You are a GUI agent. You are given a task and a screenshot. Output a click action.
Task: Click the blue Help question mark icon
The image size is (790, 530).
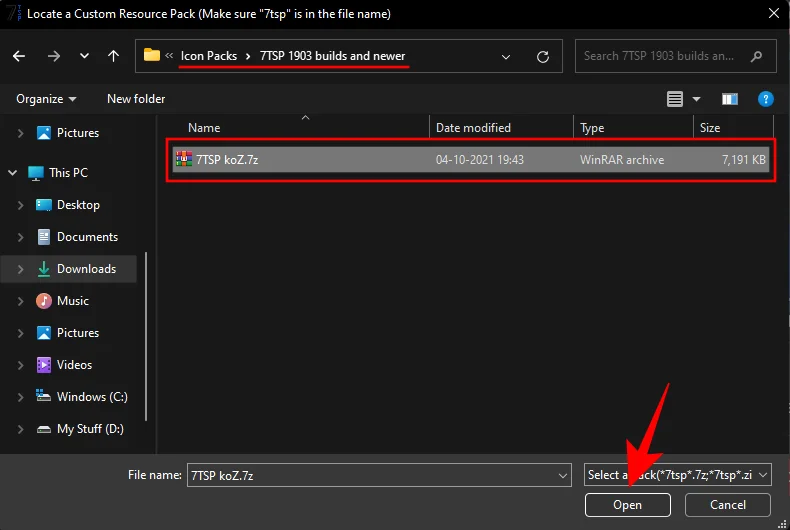[x=765, y=99]
